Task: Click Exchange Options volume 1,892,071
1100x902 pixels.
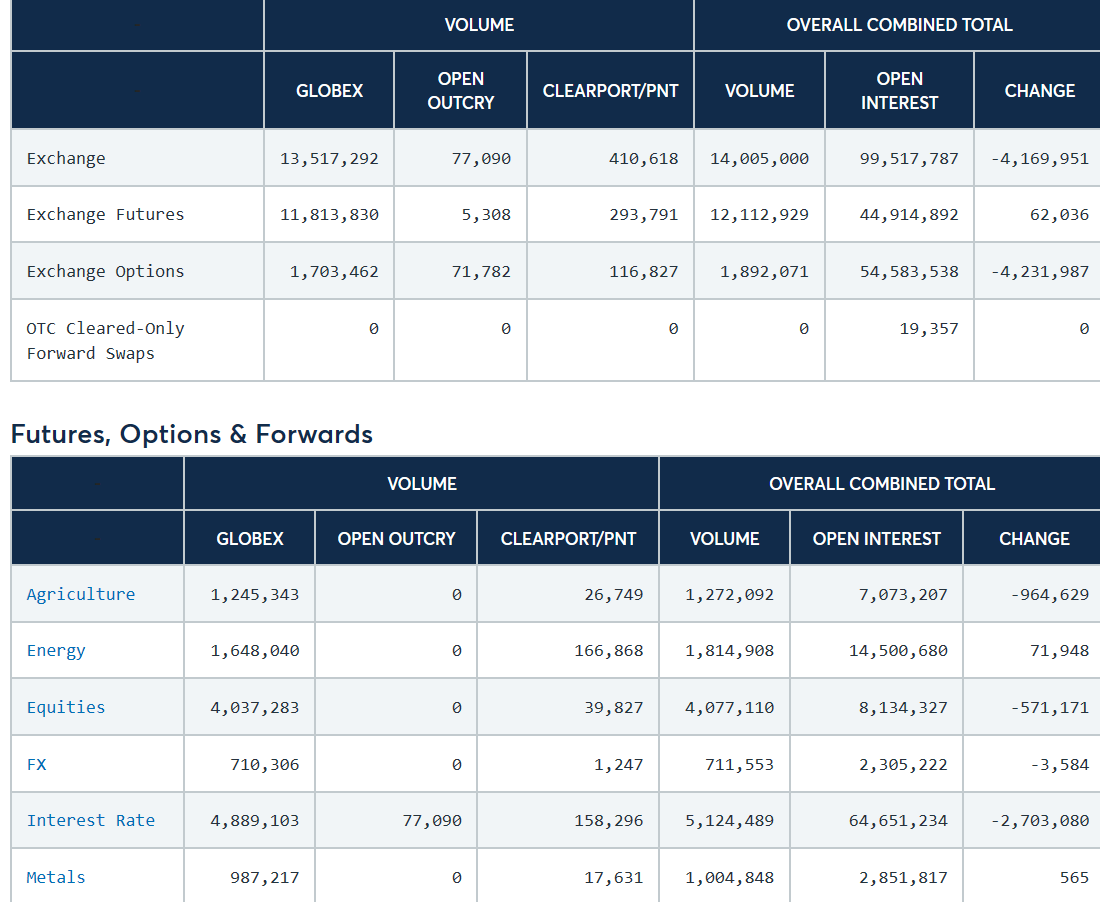Action: (x=764, y=271)
